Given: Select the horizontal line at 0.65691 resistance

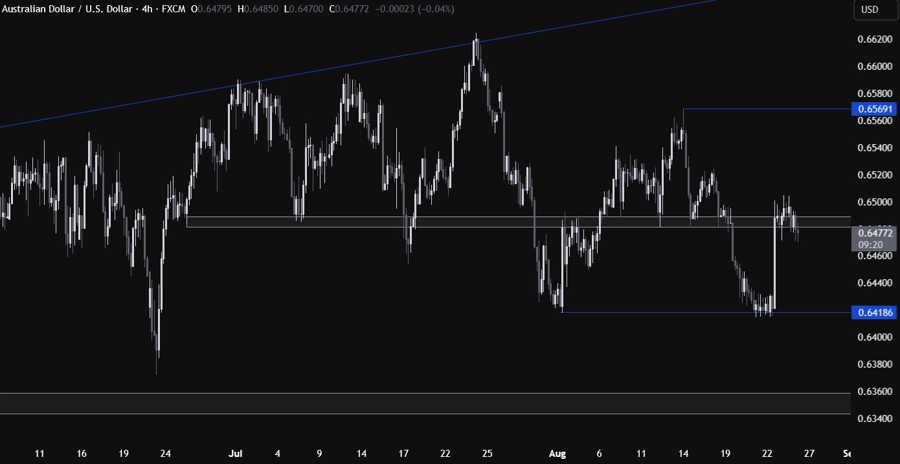Looking at the screenshot, I should [x=760, y=108].
